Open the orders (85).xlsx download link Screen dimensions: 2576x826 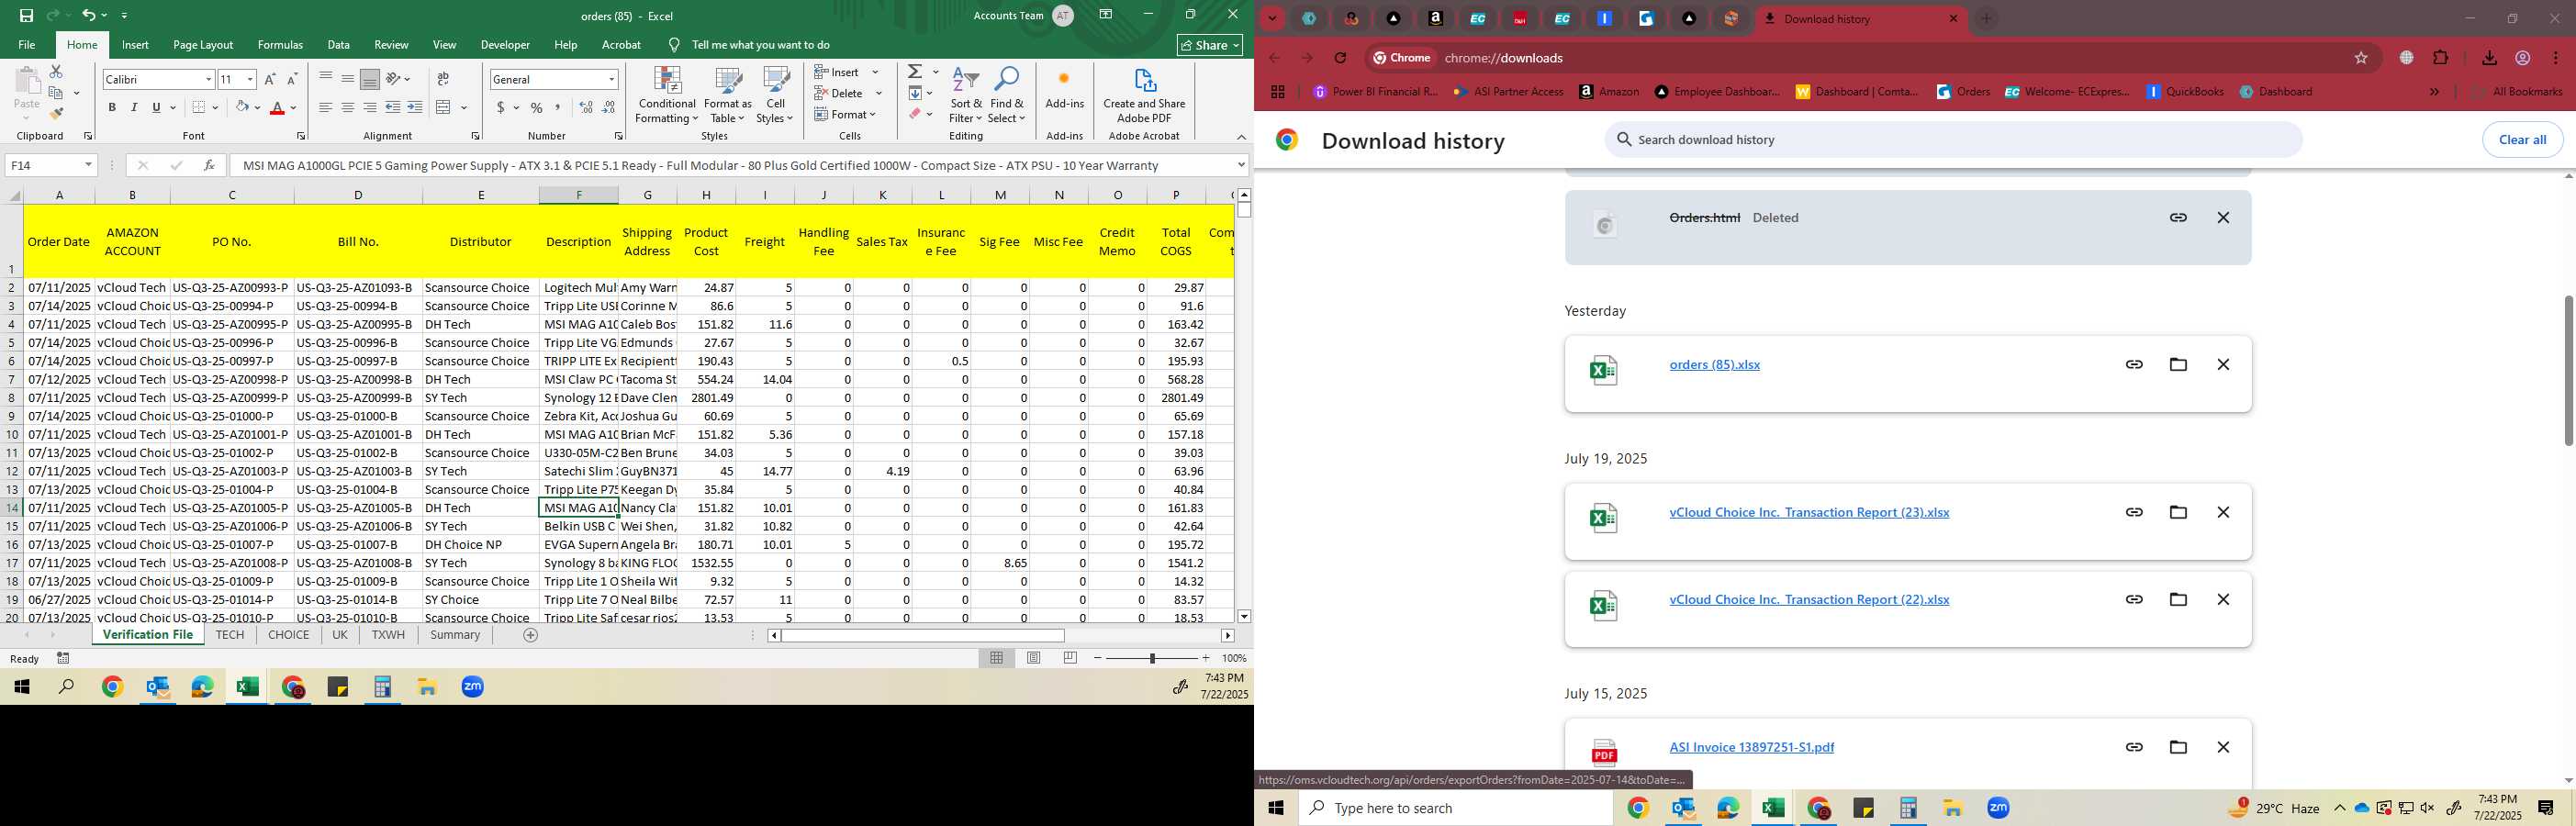1714,365
